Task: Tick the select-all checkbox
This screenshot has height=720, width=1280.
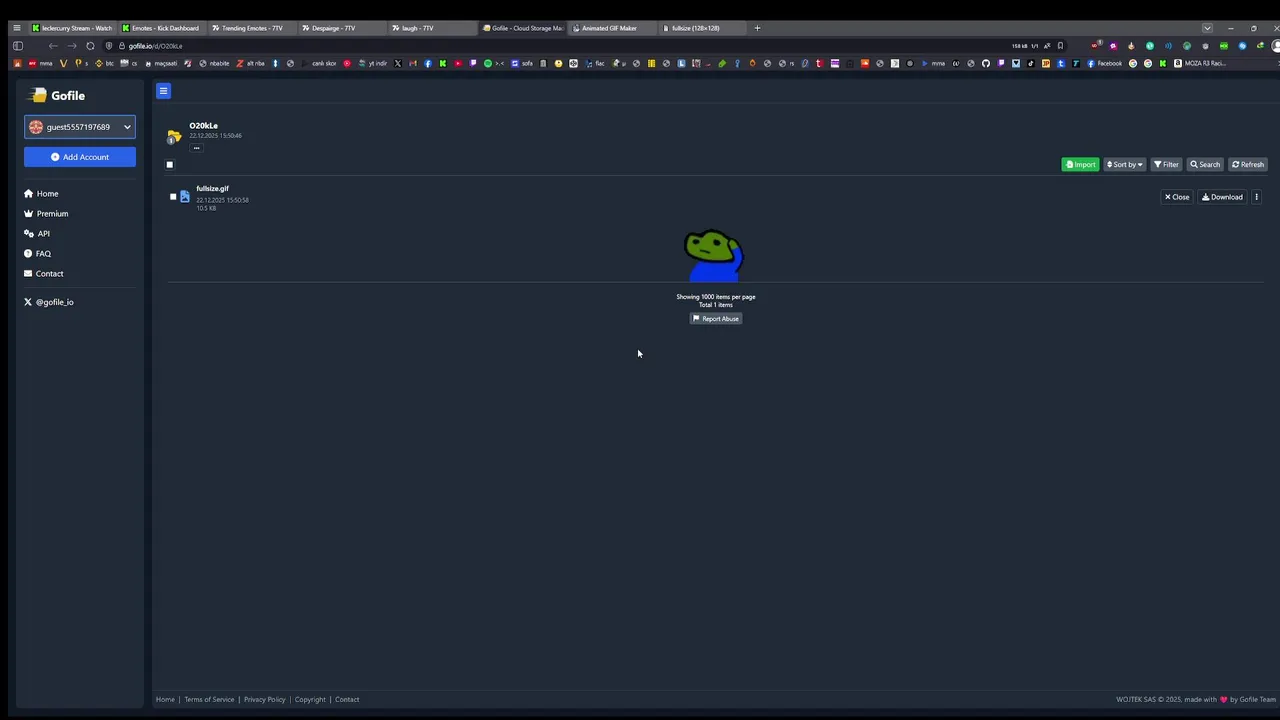Action: point(170,165)
